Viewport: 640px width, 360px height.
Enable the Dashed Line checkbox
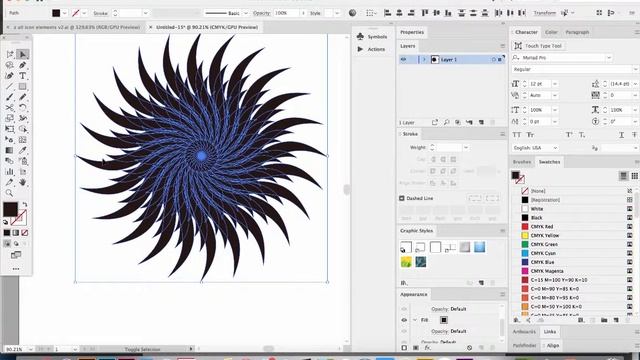point(402,198)
